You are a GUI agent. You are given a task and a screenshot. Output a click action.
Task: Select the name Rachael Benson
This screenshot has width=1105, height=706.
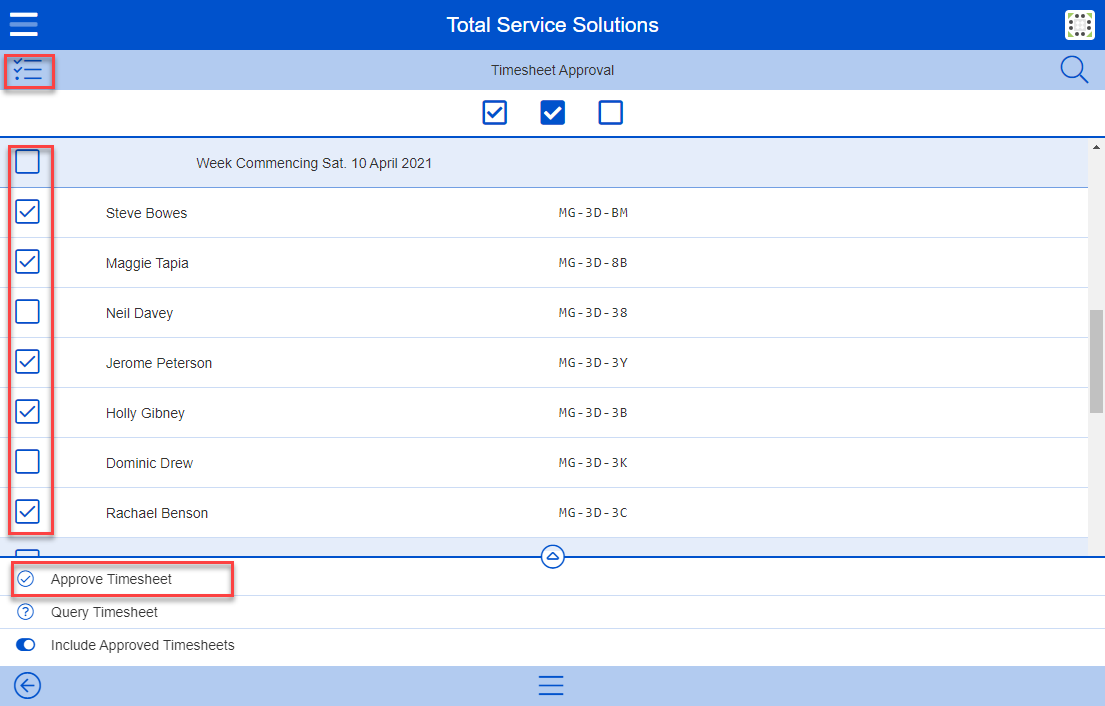point(157,514)
